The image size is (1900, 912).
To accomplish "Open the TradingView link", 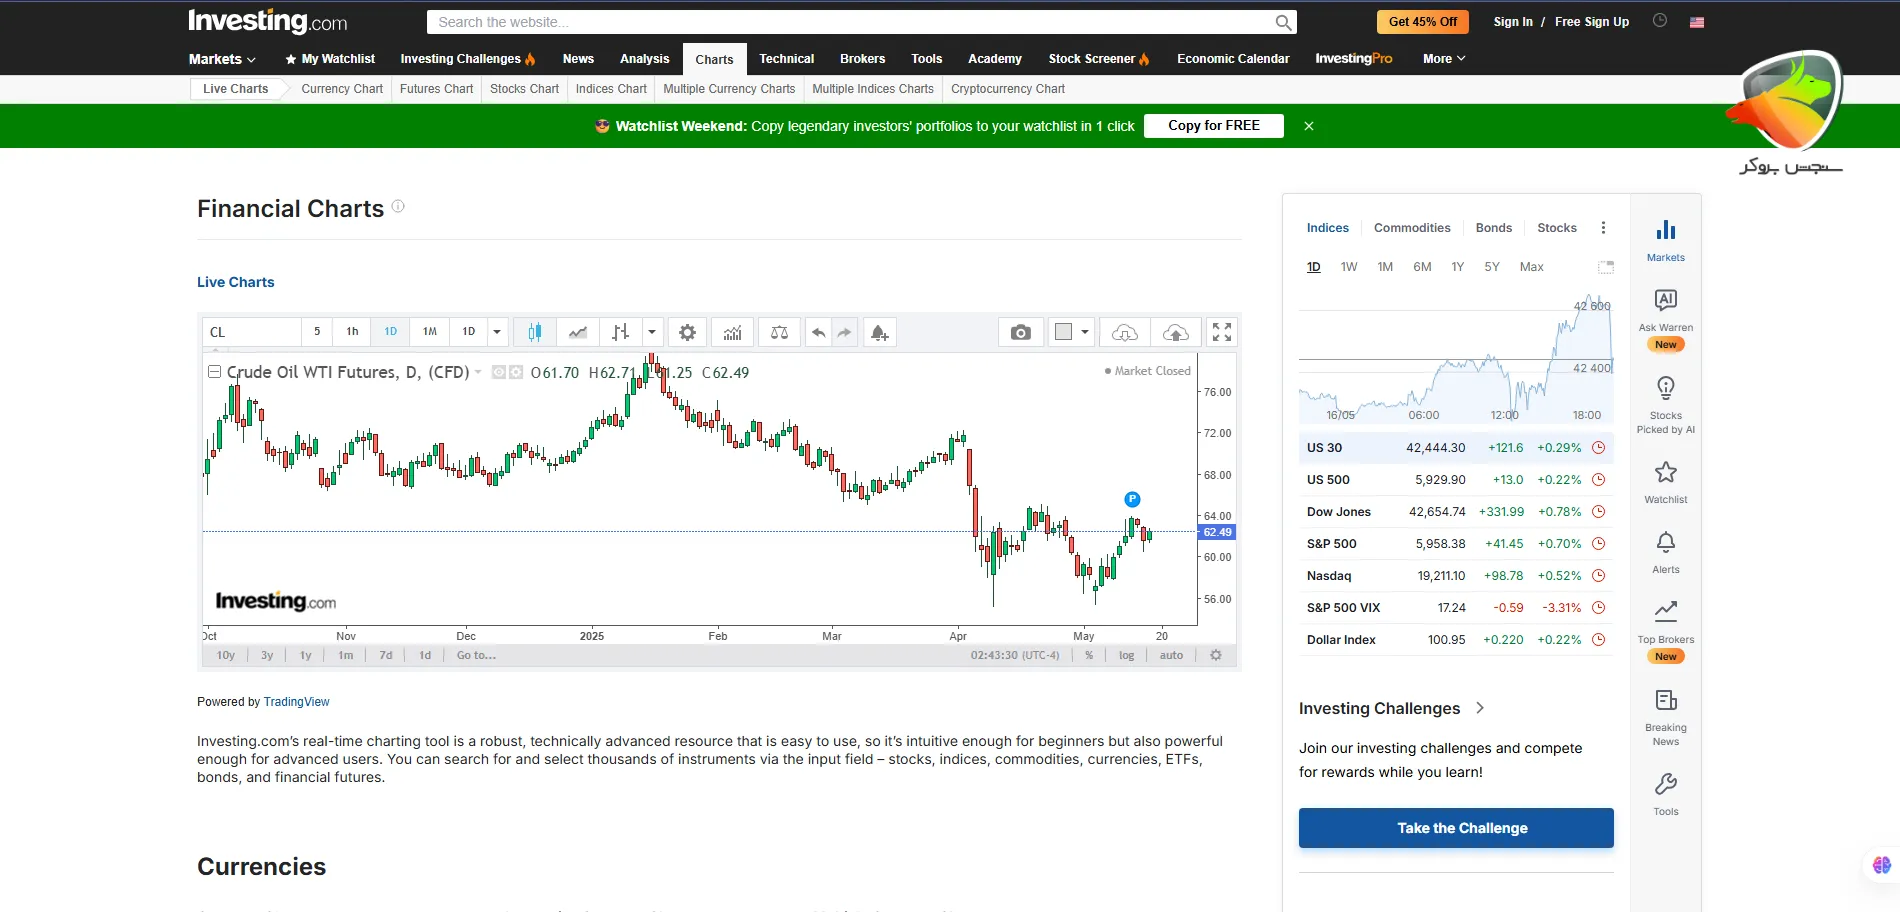I will click(296, 701).
